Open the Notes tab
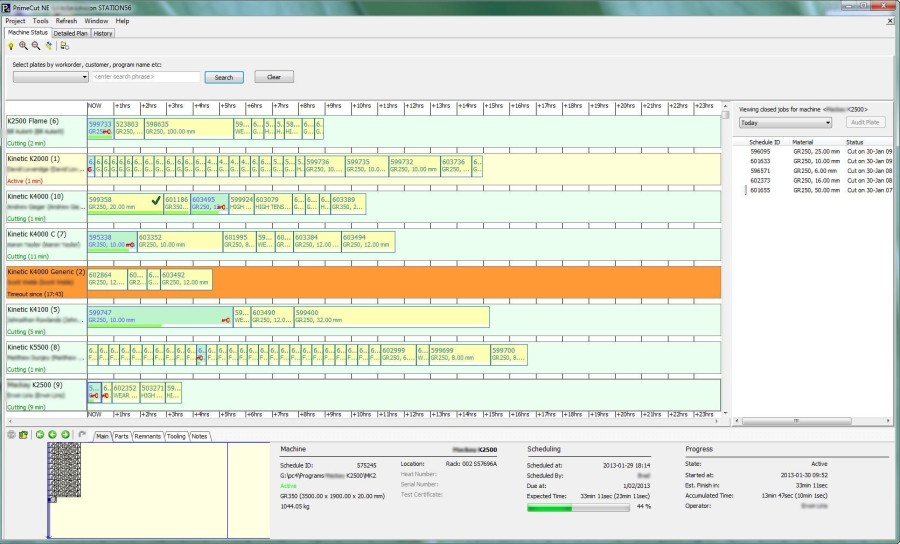This screenshot has height=544, width=900. click(x=199, y=436)
